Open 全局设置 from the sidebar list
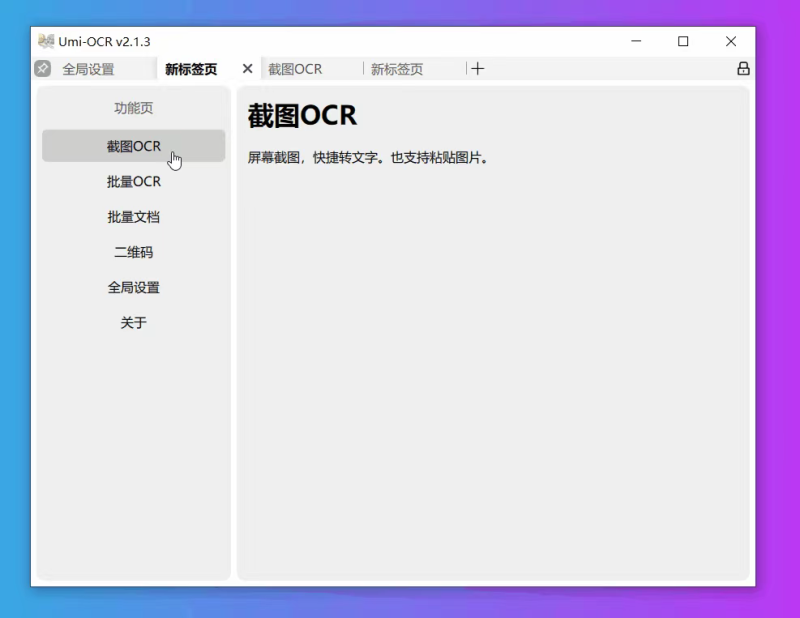 click(133, 287)
